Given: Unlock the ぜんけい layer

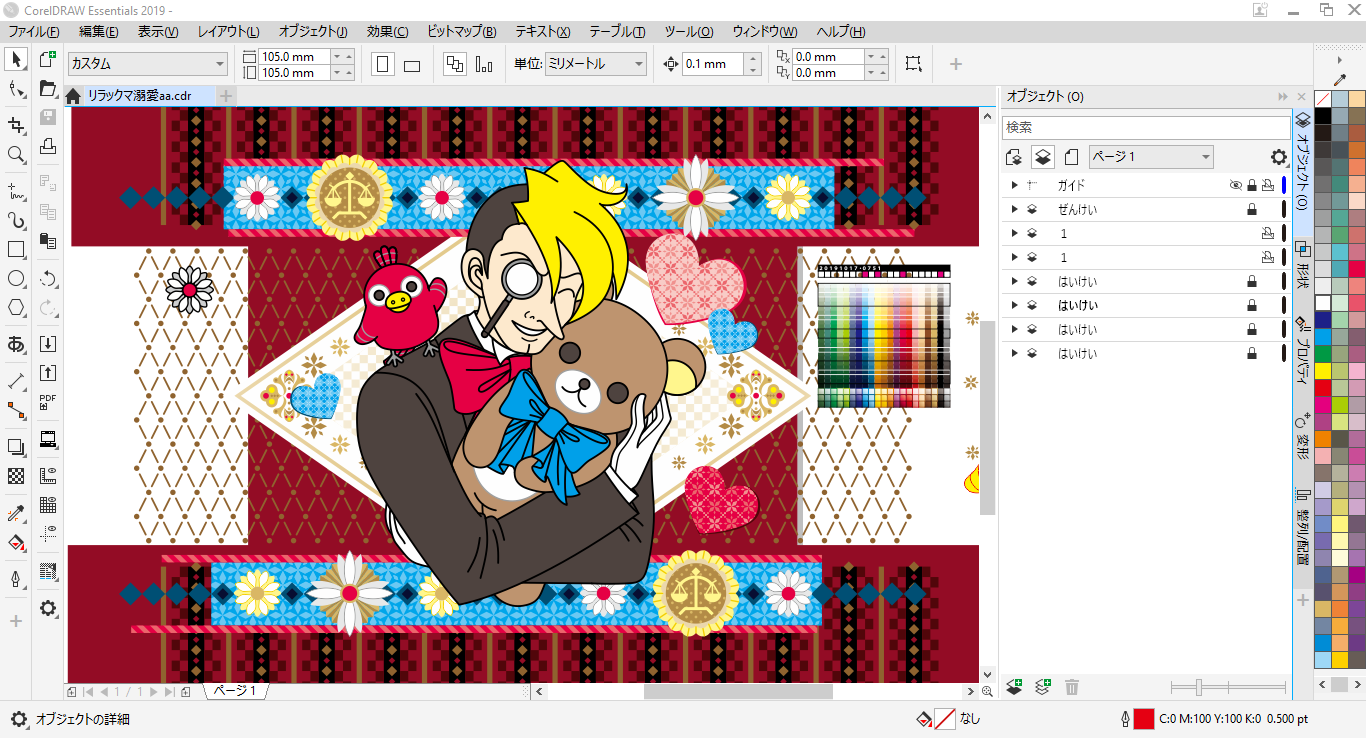Looking at the screenshot, I should click(x=1251, y=209).
